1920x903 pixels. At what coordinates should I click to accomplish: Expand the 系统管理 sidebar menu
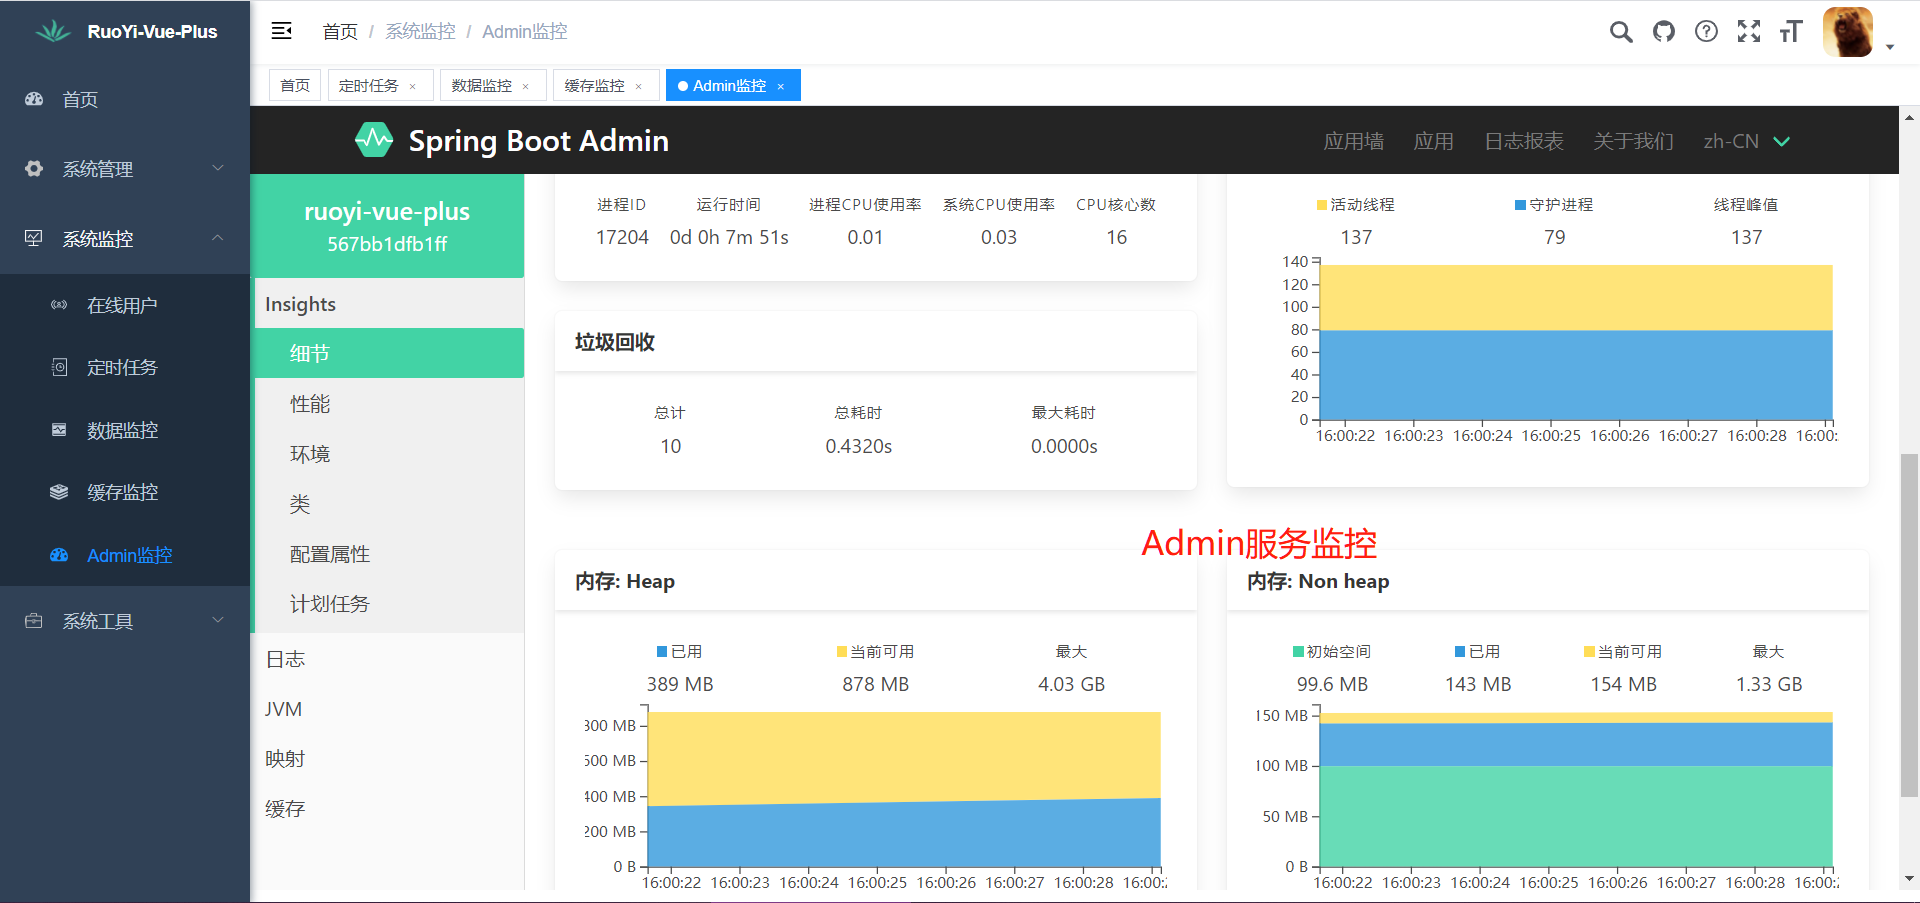125,169
